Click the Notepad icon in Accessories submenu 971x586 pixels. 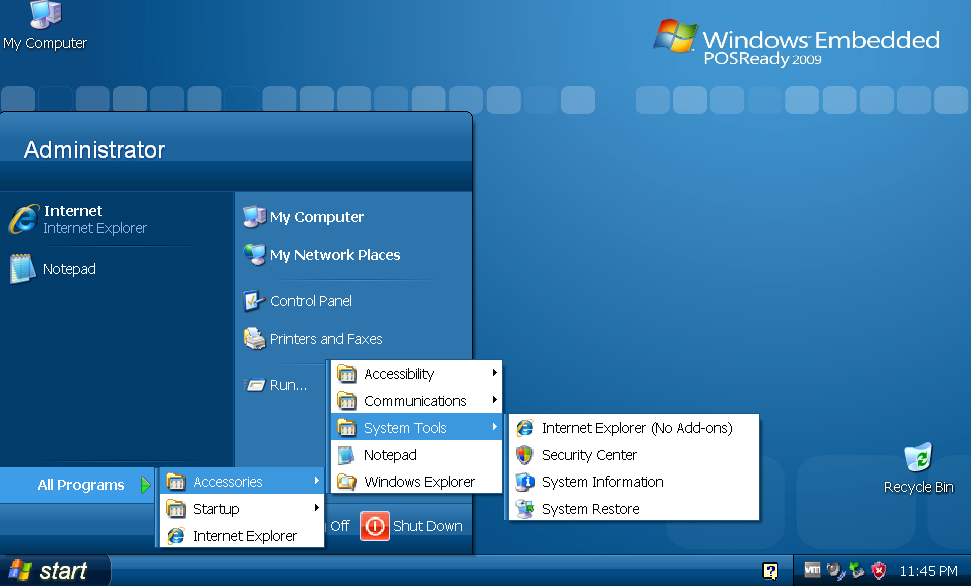point(346,455)
